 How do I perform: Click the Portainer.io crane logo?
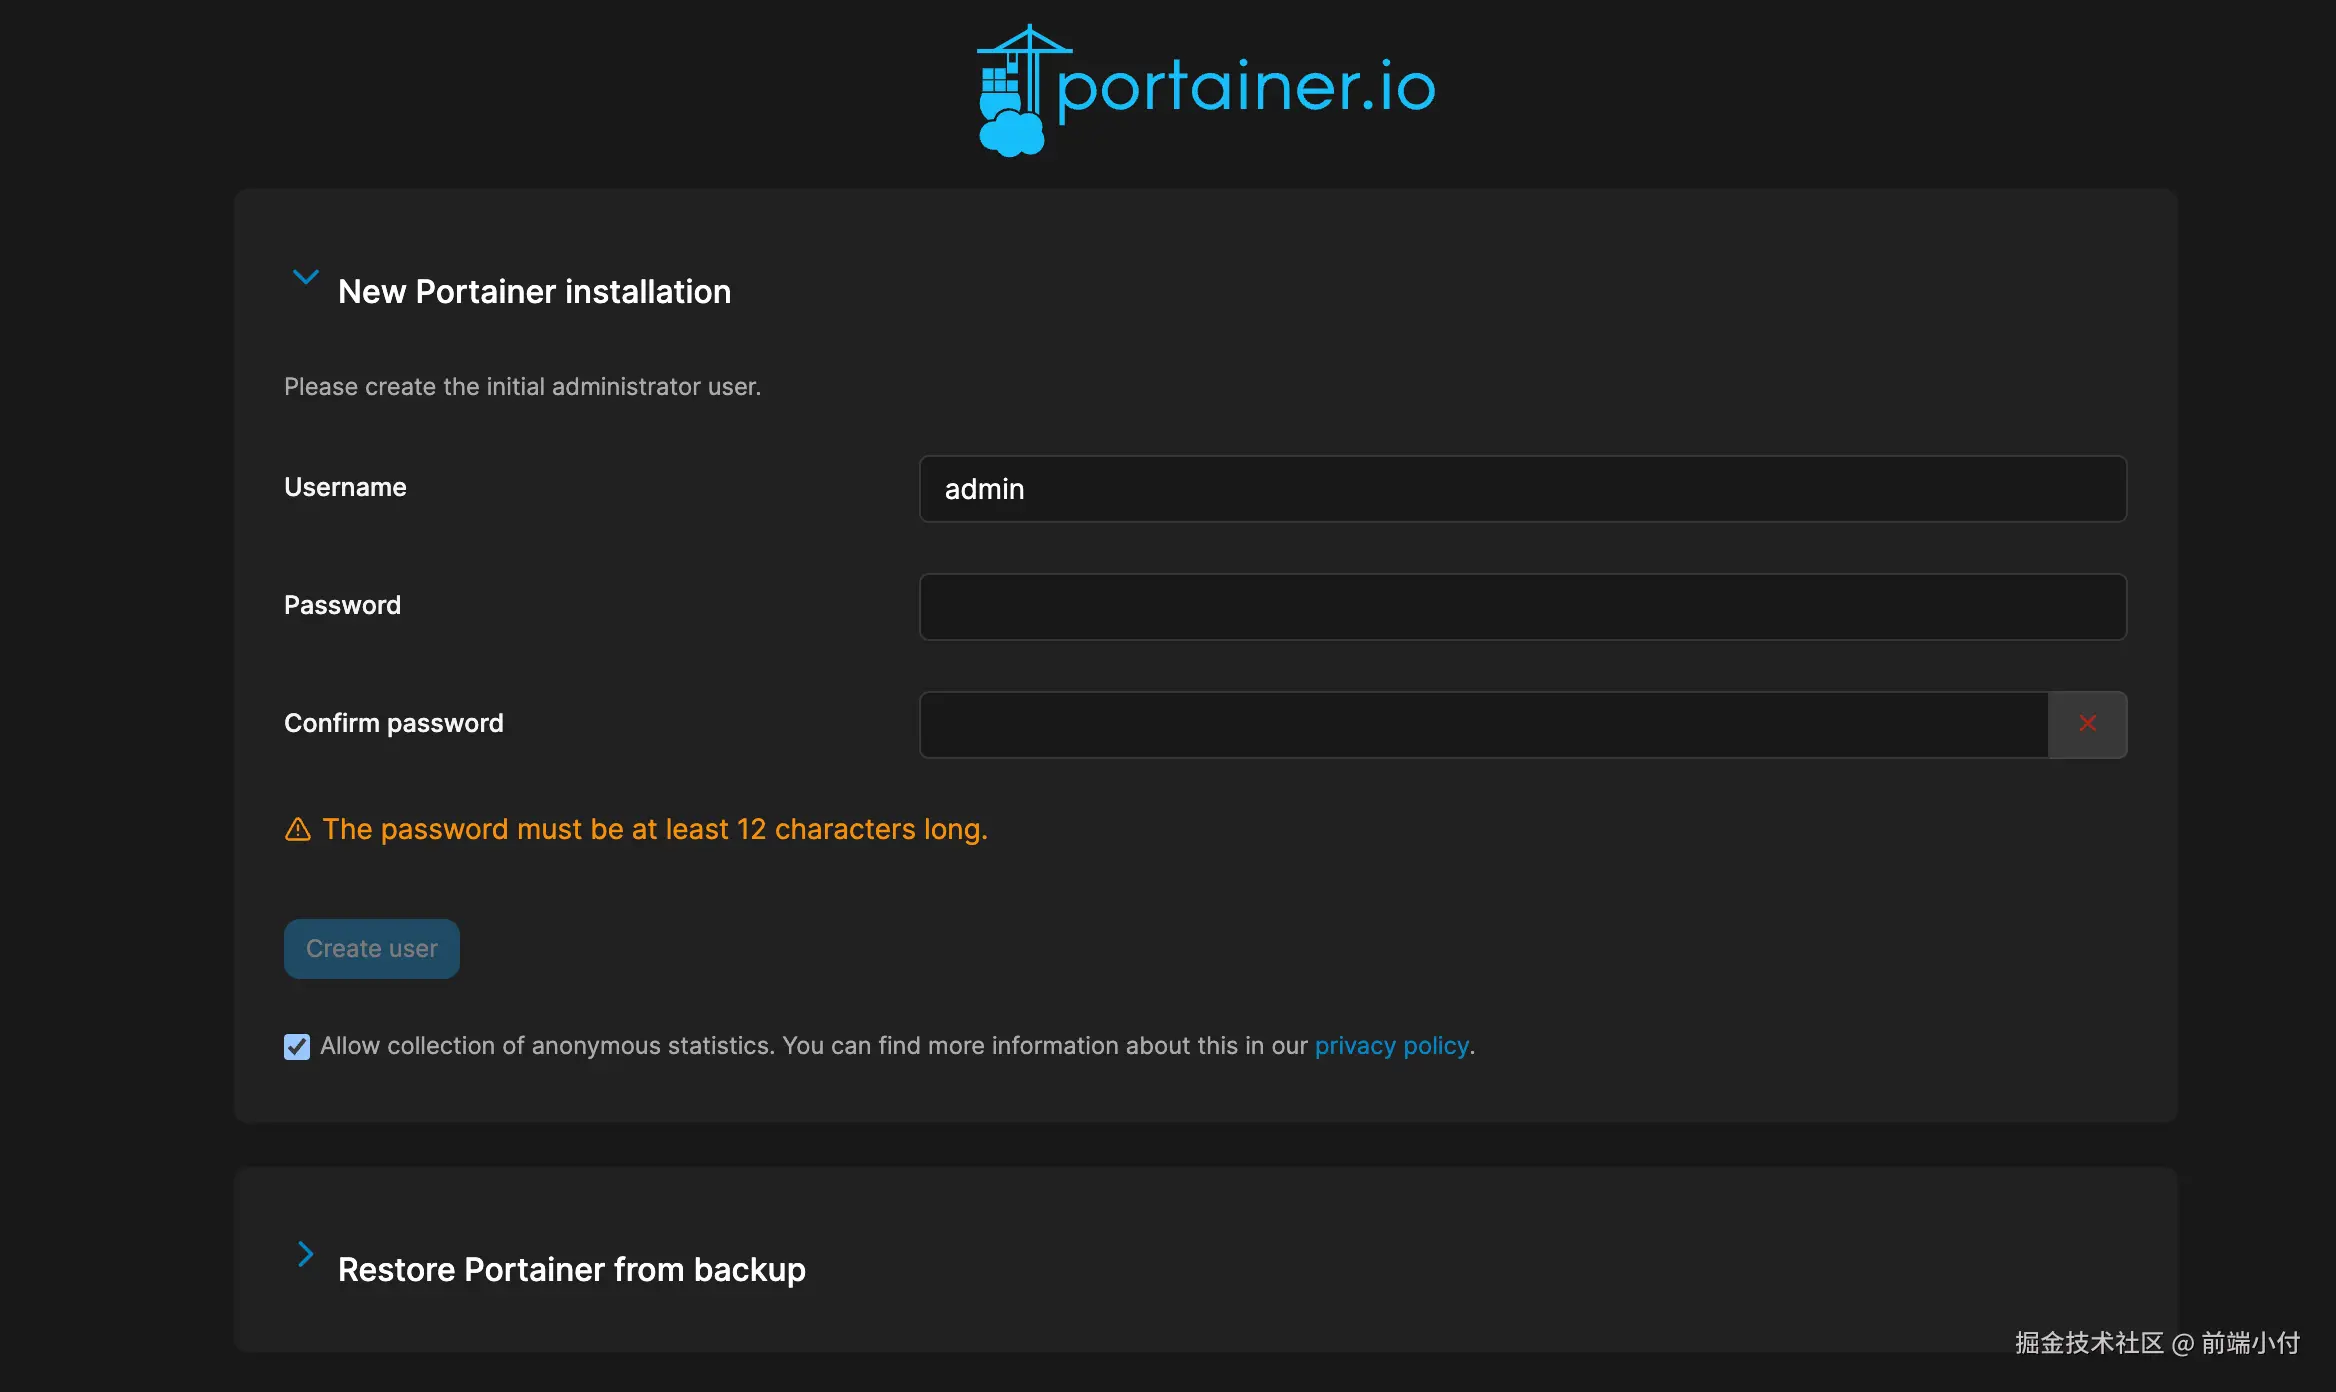[1012, 92]
